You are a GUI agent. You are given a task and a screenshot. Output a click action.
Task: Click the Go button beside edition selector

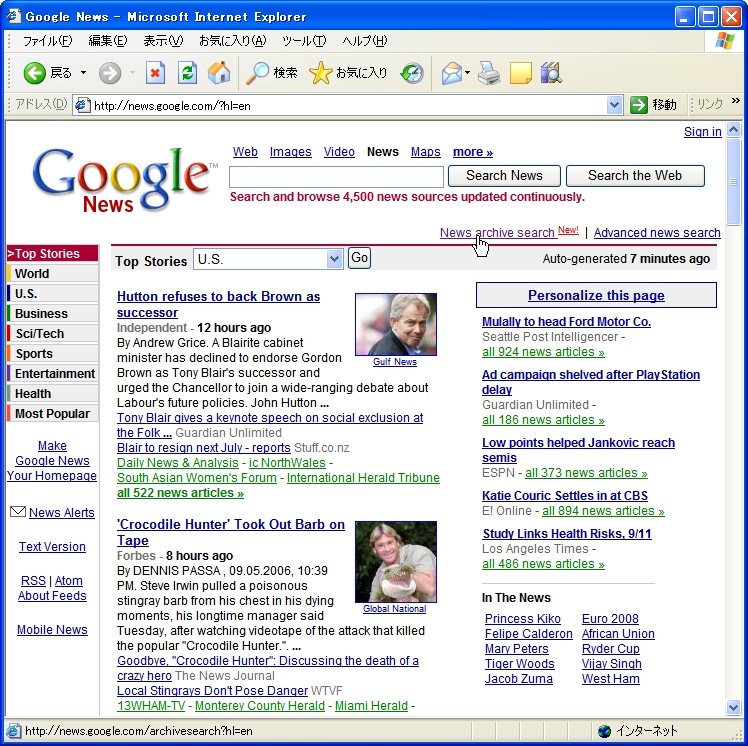pos(359,258)
